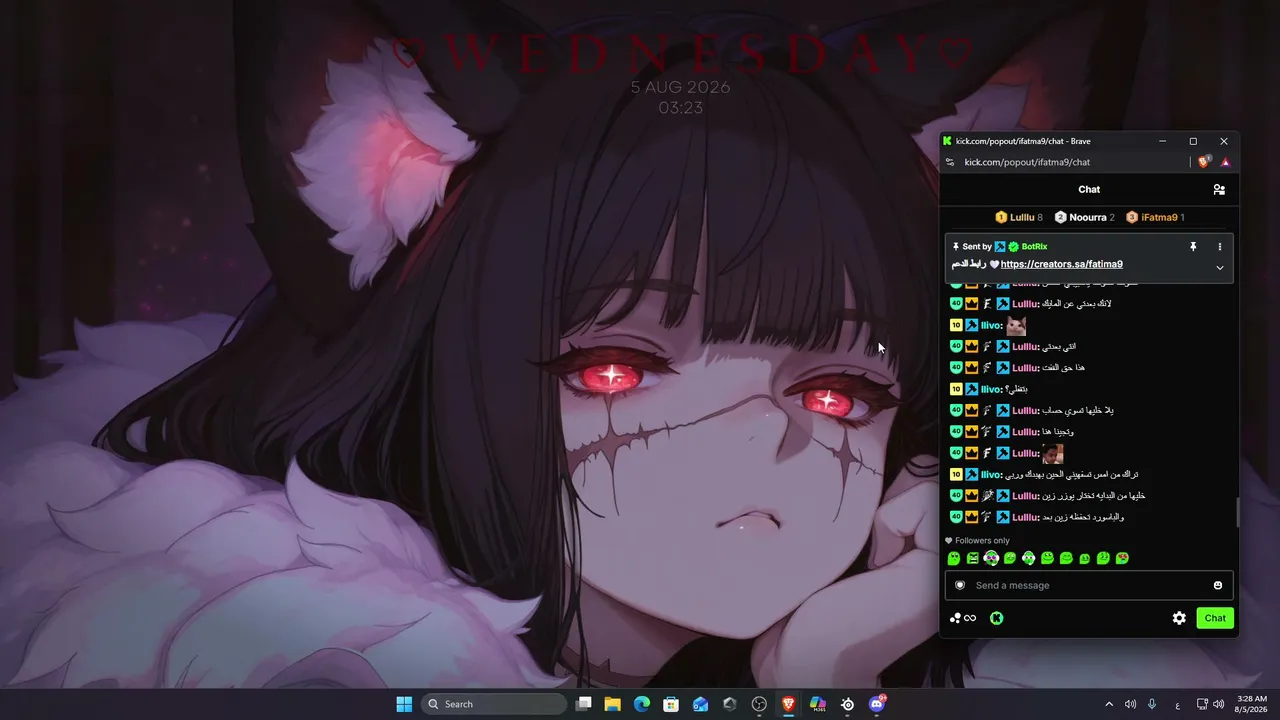Image resolution: width=1280 pixels, height=720 pixels.
Task: Click the green Kick K icon
Action: (997, 618)
